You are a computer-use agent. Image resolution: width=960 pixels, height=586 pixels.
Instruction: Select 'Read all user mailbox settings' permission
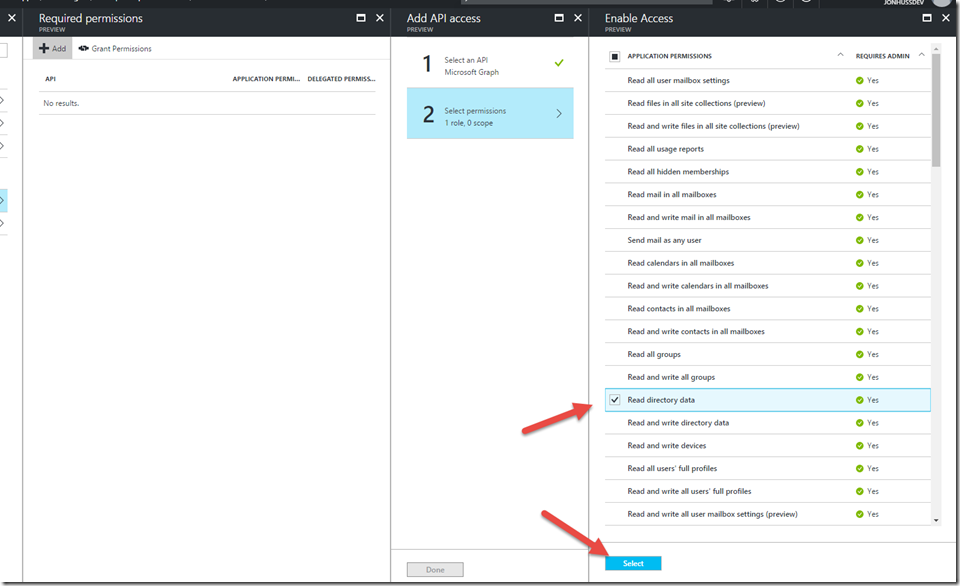pyautogui.click(x=678, y=80)
